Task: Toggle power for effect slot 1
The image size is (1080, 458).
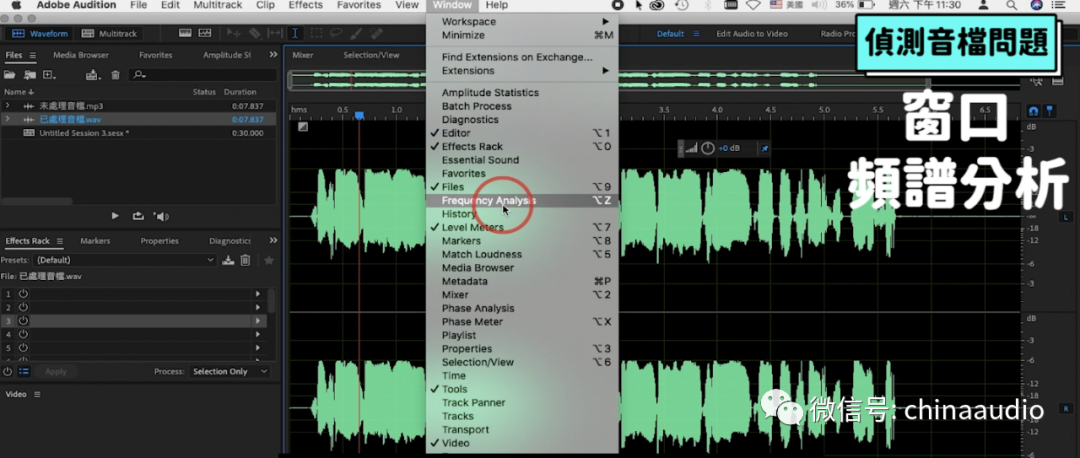Action: click(23, 294)
